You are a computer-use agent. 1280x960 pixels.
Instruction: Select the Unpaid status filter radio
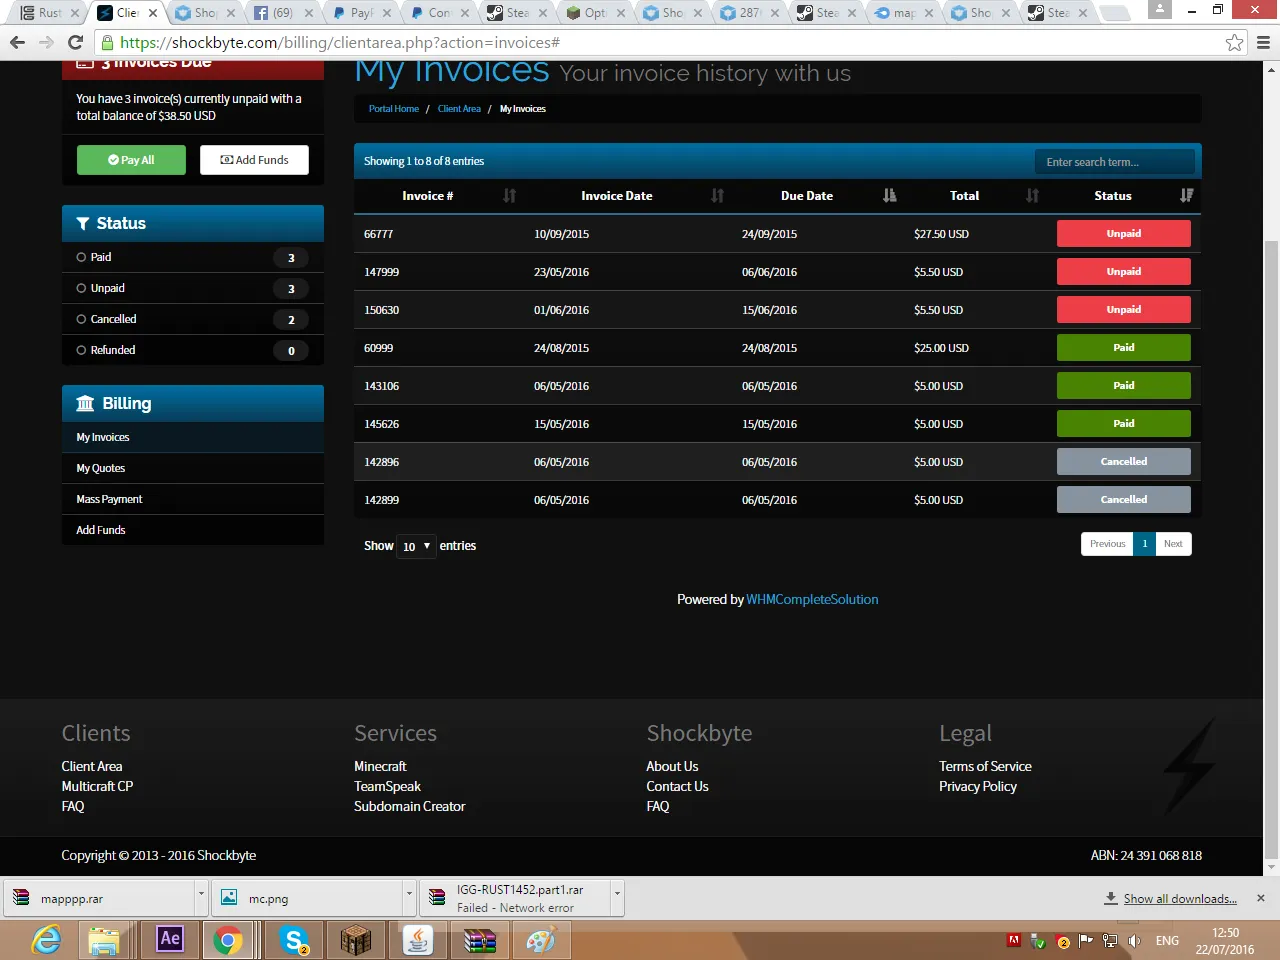coord(82,288)
